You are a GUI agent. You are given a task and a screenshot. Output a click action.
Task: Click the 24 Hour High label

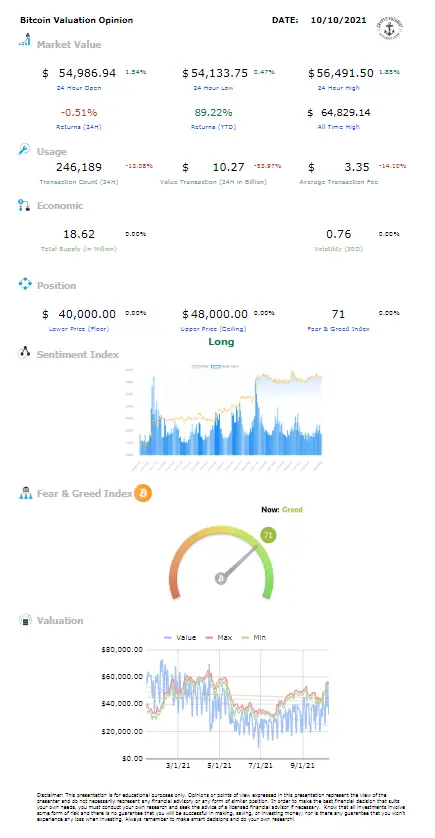click(x=340, y=88)
